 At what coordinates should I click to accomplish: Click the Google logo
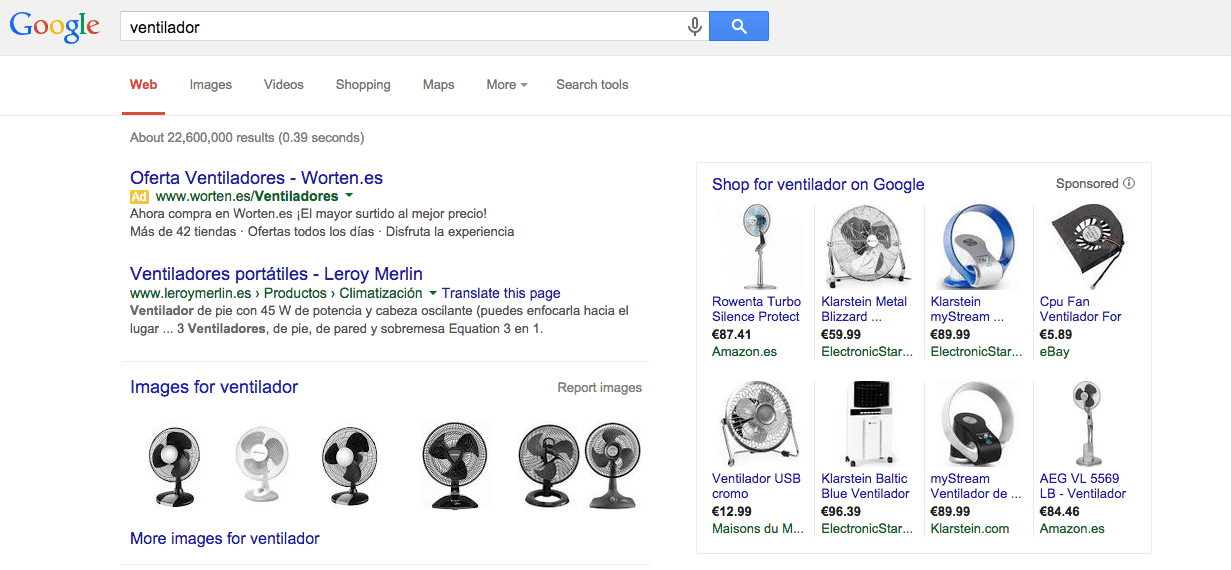(55, 28)
